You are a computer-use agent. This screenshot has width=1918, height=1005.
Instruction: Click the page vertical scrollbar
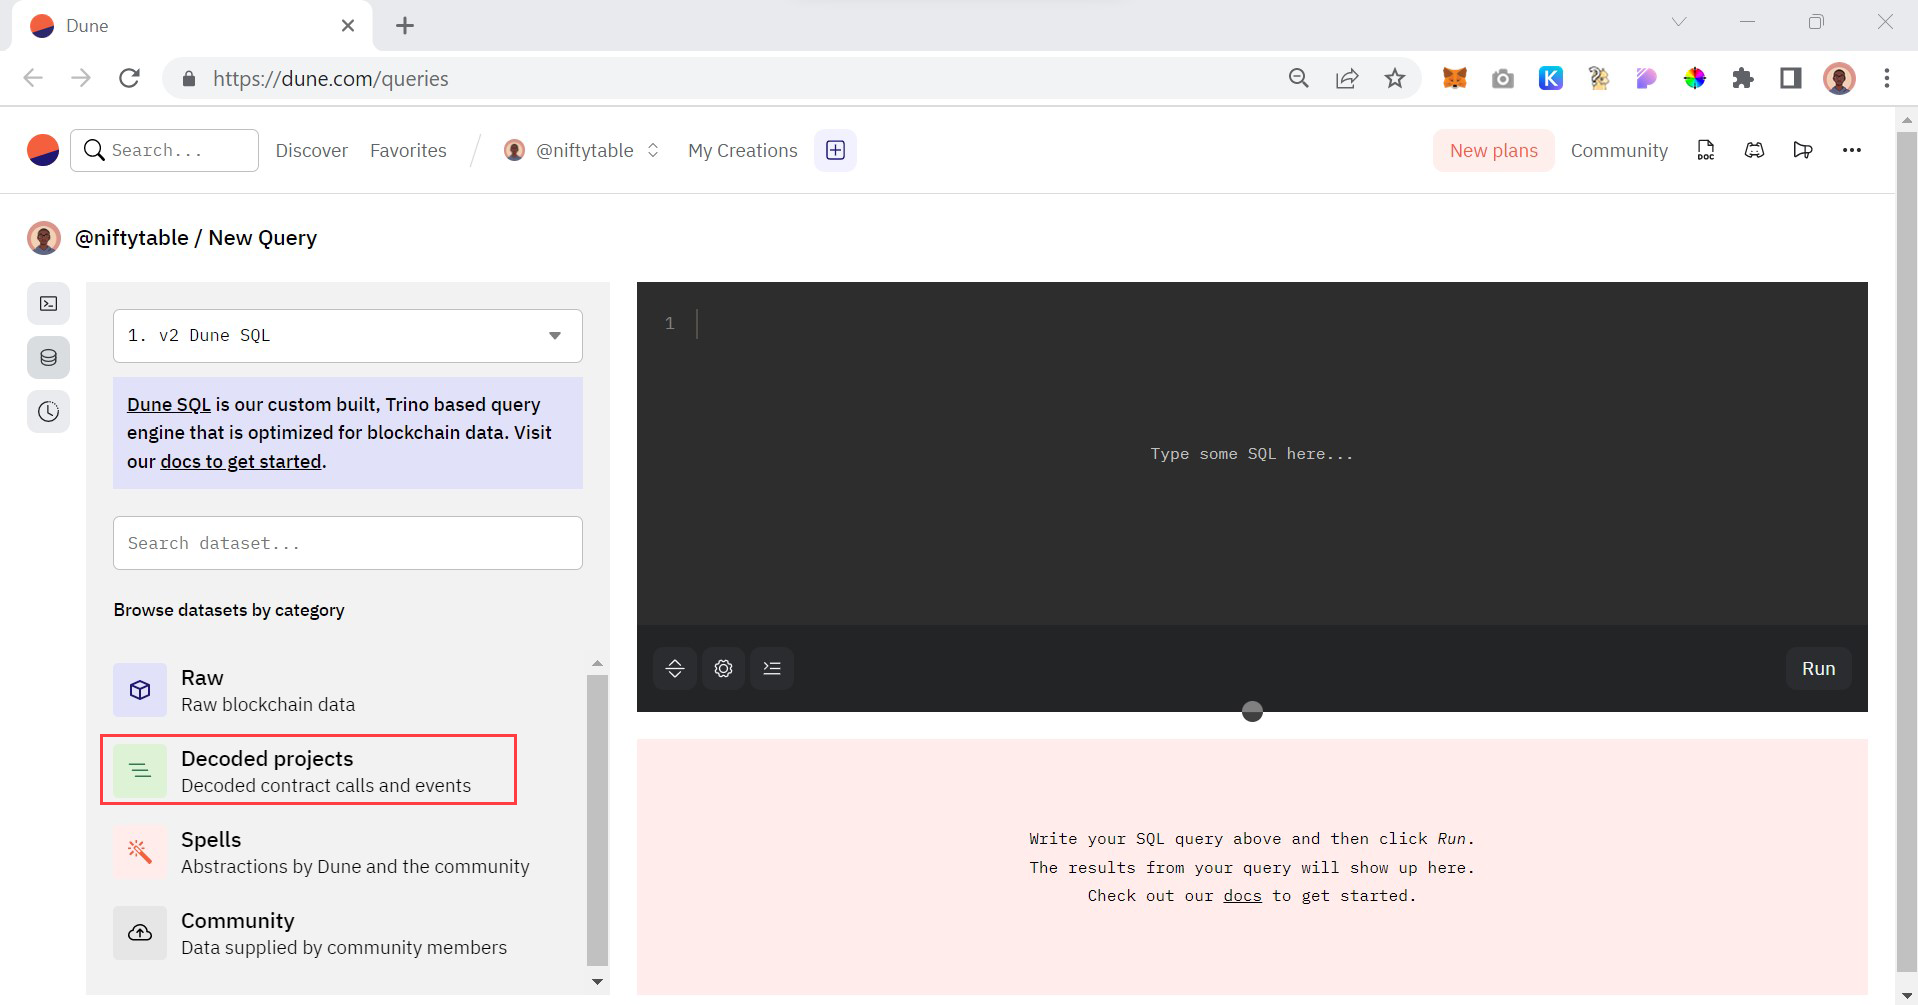[1907, 550]
